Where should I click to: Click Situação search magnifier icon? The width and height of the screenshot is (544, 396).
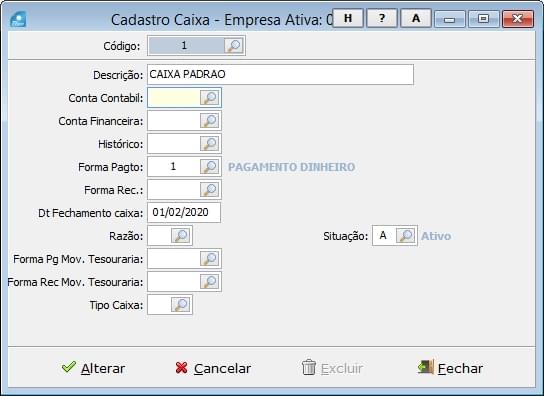[x=406, y=235]
